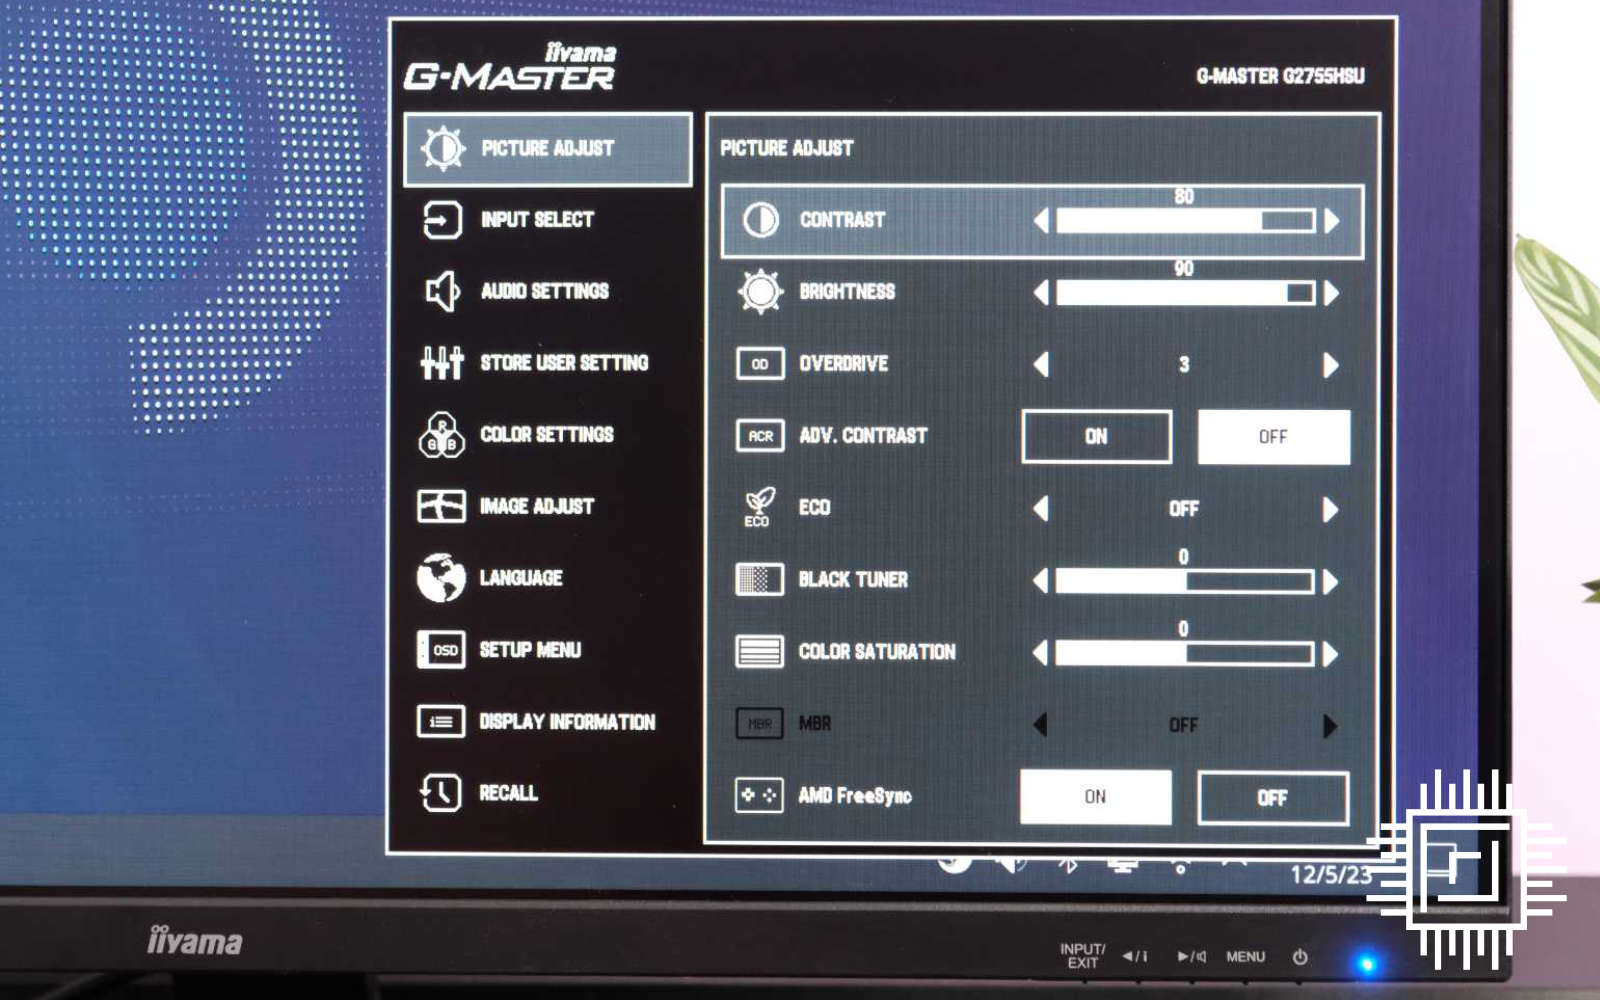Change MBR with right arrow

pyautogui.click(x=1330, y=726)
